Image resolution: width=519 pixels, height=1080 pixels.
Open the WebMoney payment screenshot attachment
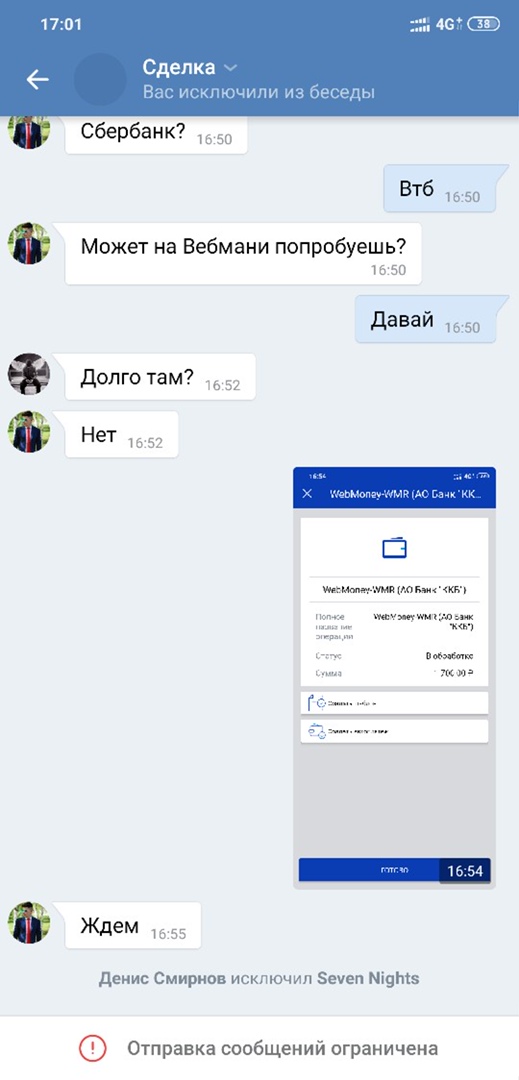click(394, 678)
